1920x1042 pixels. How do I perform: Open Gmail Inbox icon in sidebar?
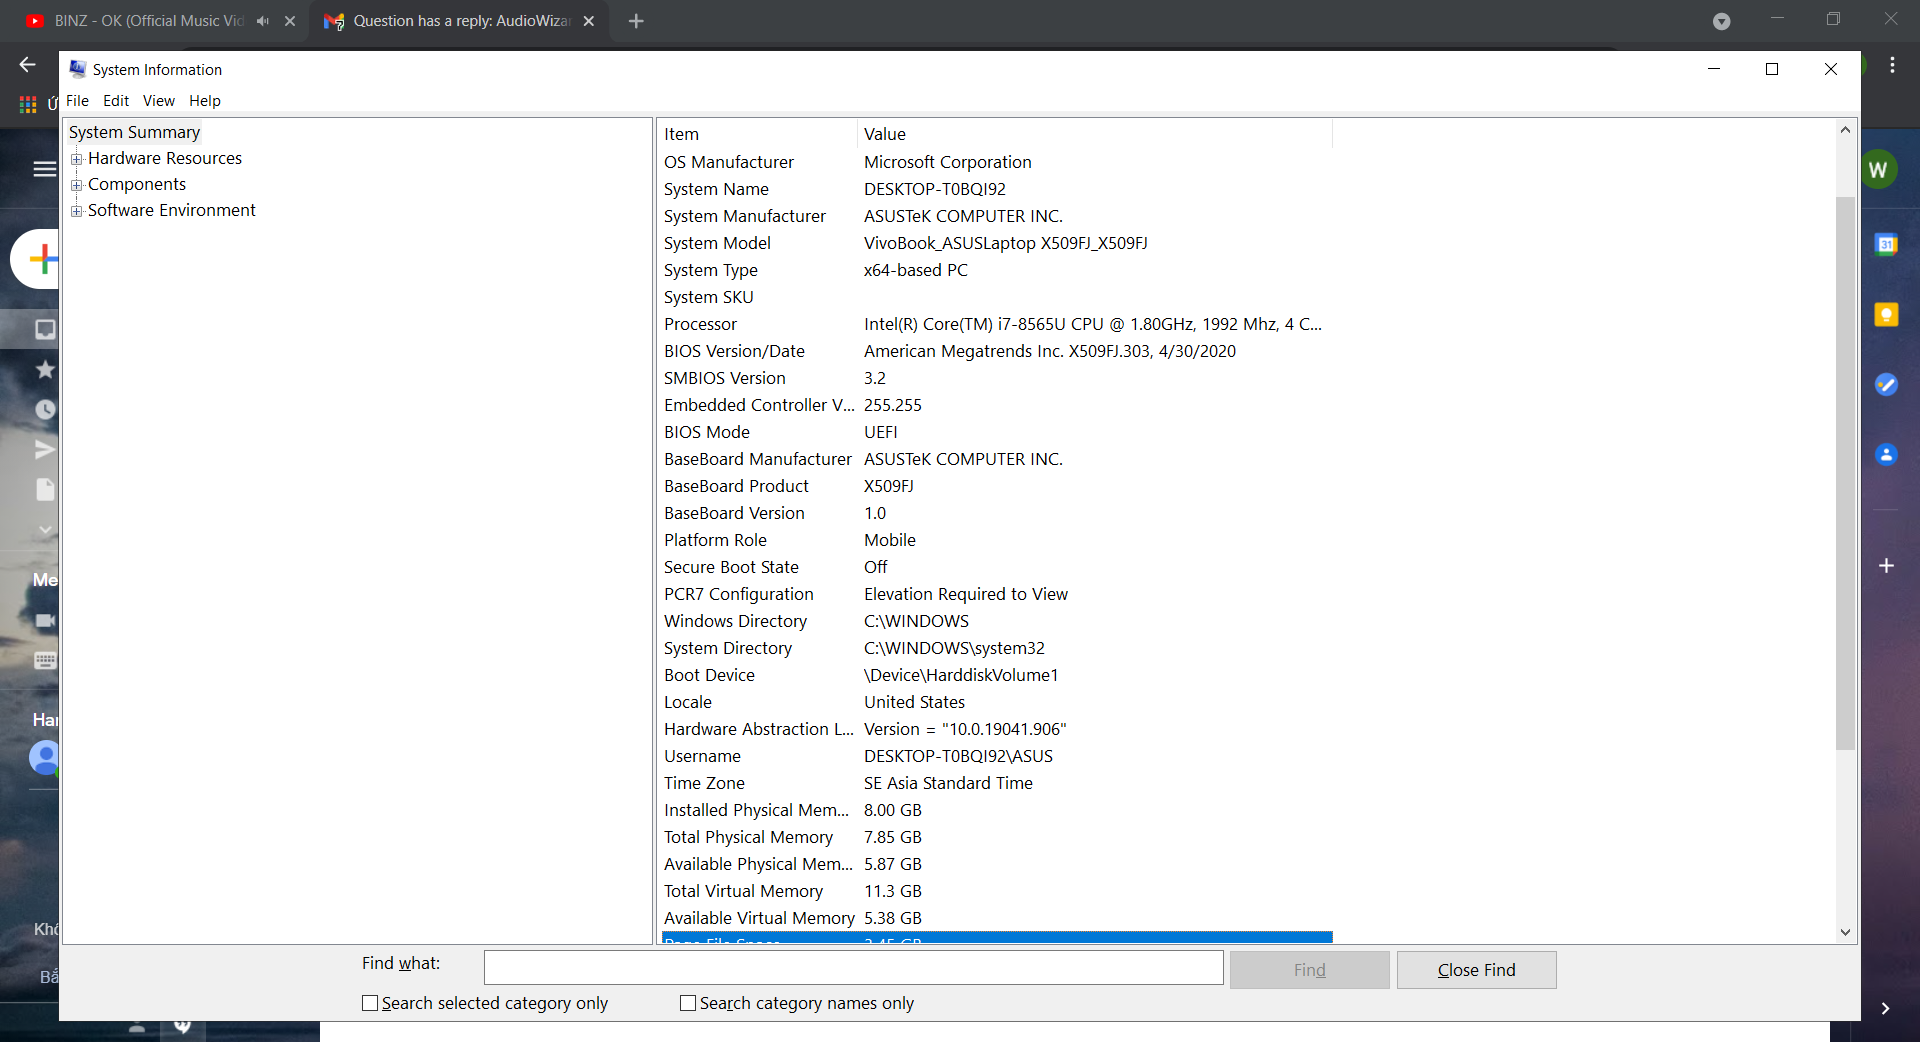click(45, 329)
